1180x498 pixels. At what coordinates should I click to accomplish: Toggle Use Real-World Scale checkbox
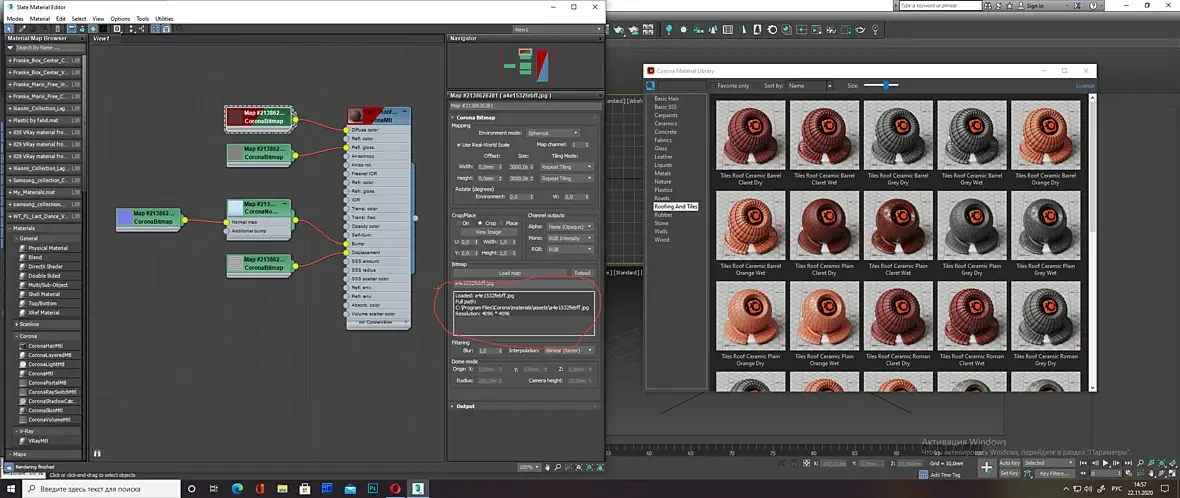click(459, 144)
